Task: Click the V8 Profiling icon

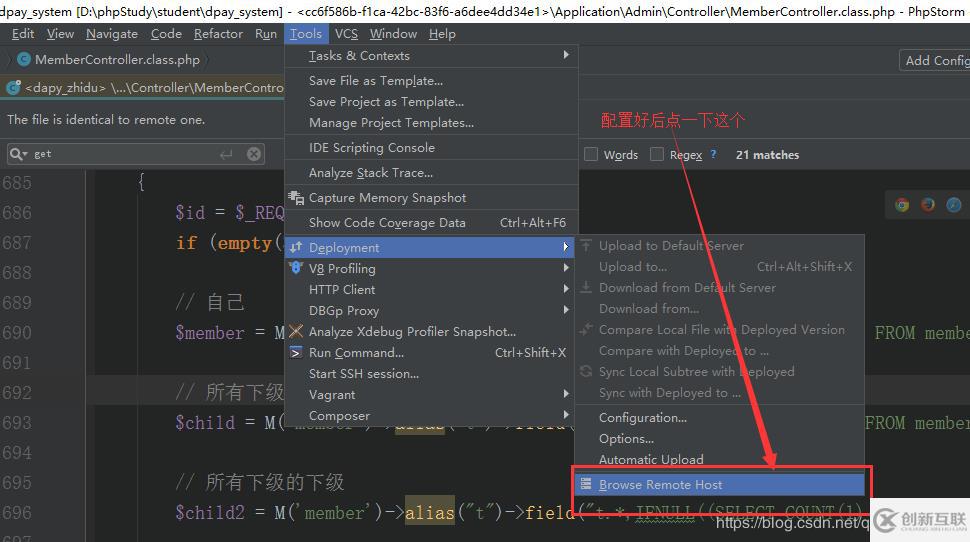Action: coord(296,269)
